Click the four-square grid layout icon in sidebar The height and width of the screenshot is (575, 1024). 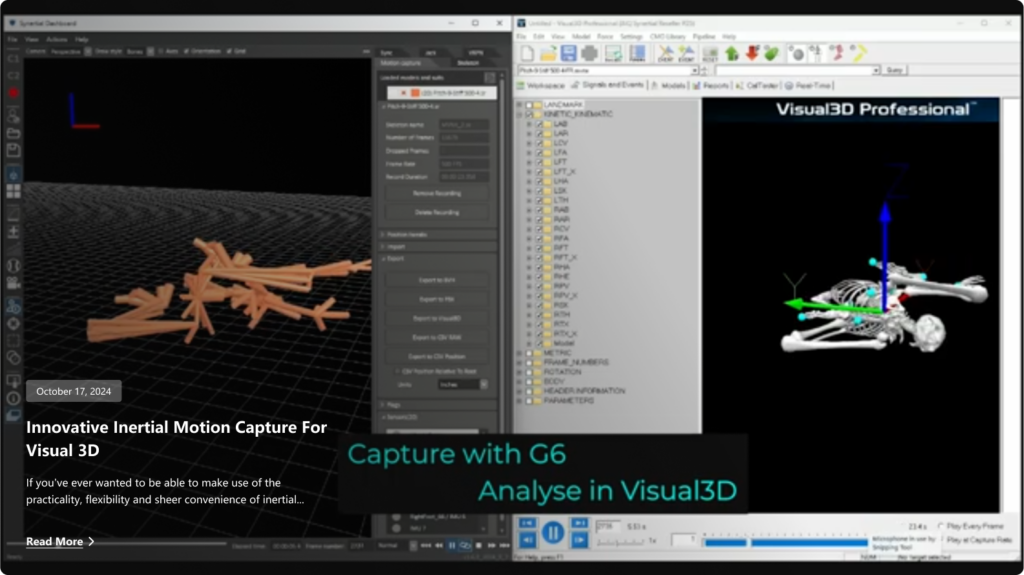click(14, 190)
